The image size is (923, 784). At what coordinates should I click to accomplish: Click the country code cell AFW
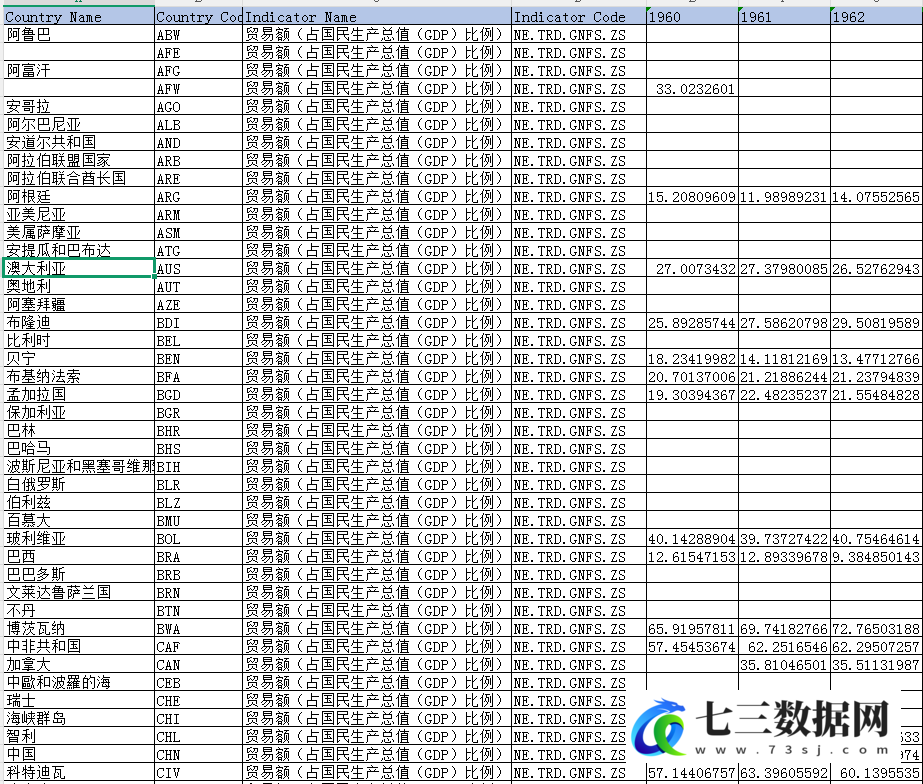tap(199, 89)
